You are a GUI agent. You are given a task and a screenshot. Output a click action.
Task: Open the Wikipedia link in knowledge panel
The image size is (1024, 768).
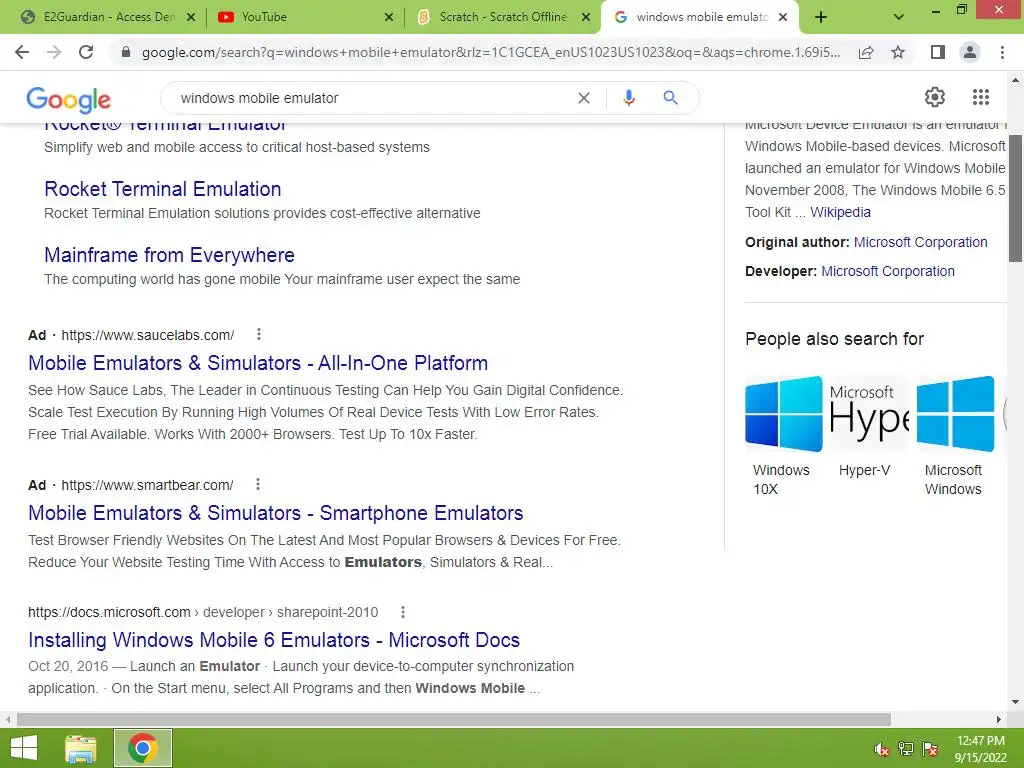840,212
